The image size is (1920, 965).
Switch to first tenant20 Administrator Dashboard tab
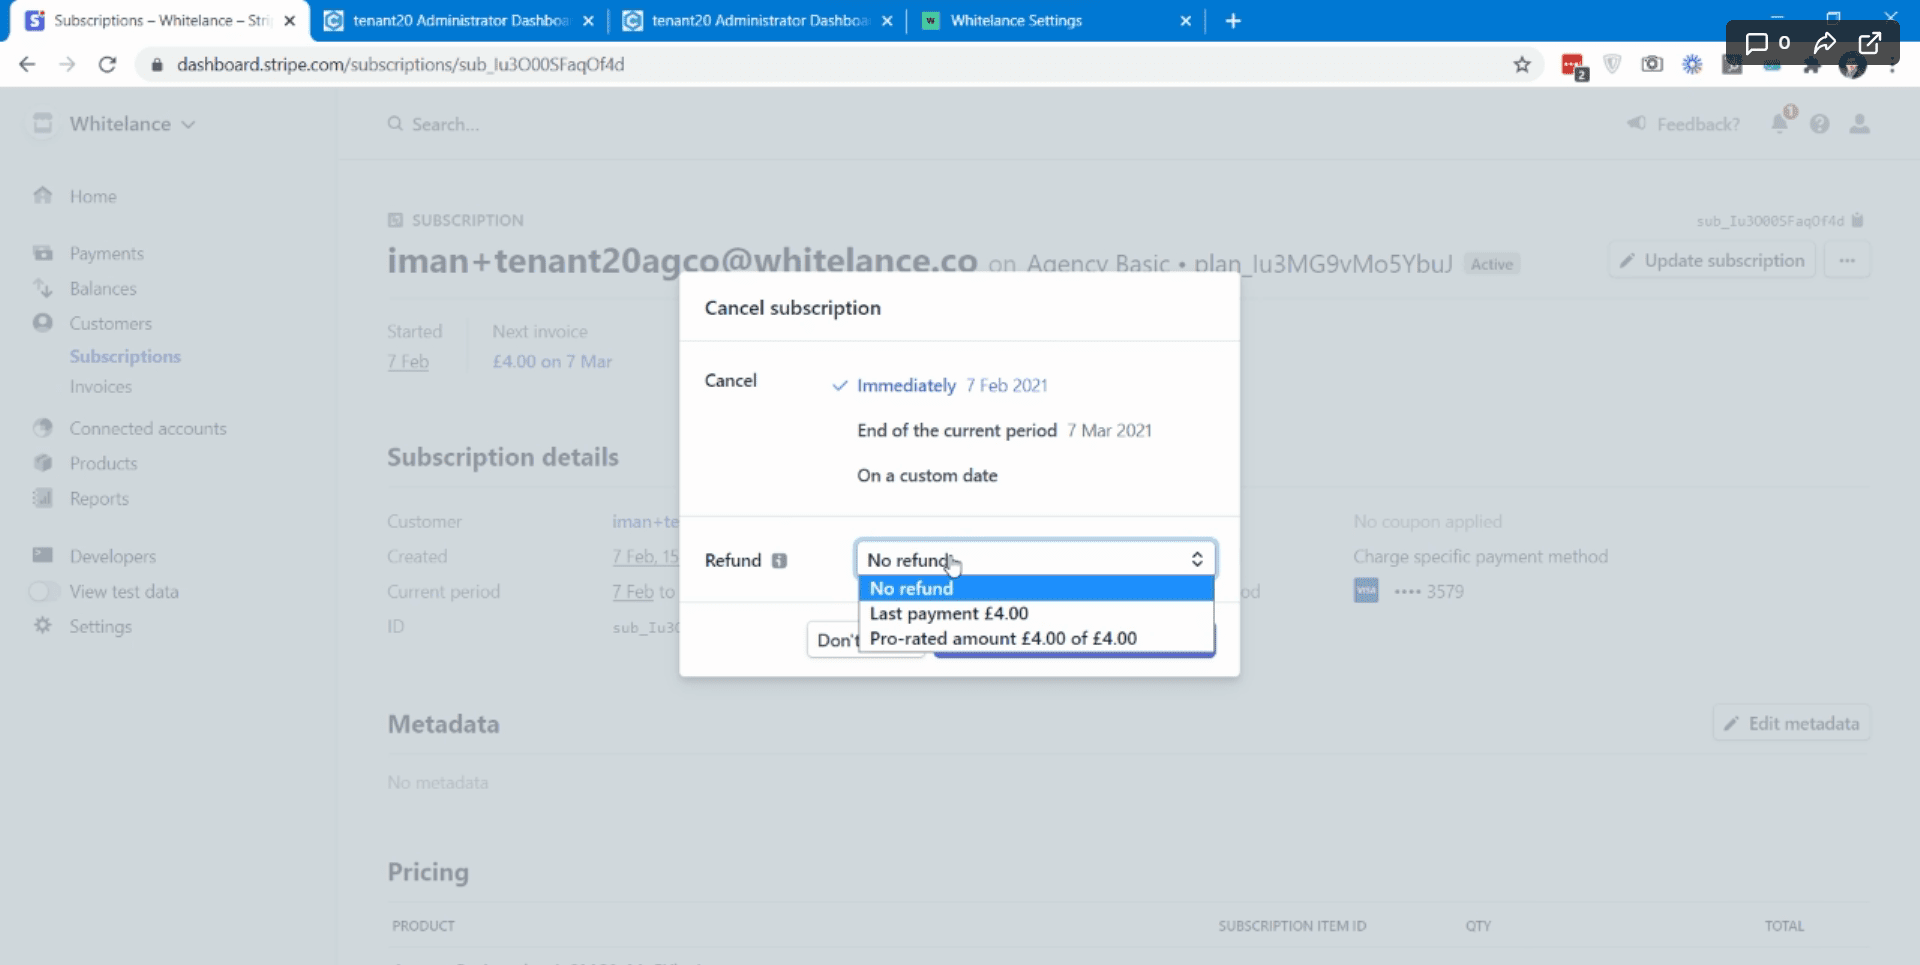click(459, 21)
